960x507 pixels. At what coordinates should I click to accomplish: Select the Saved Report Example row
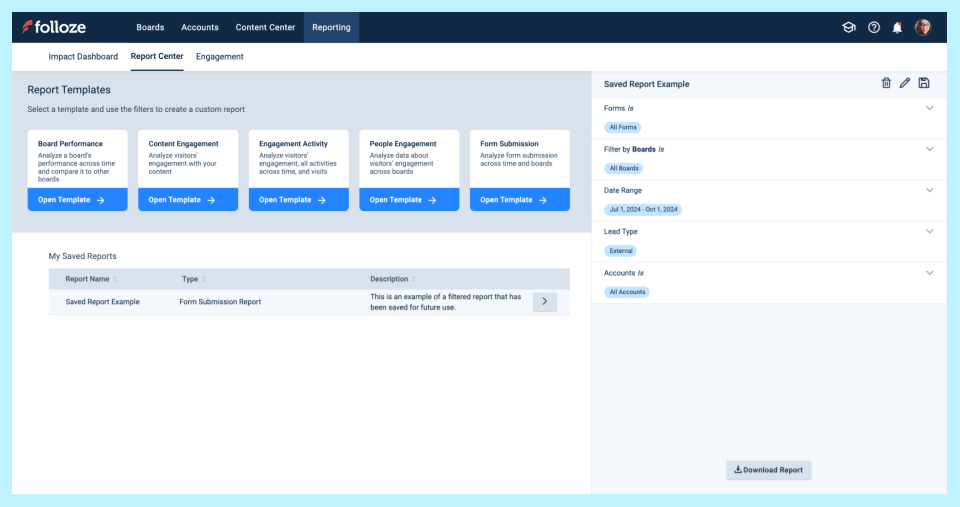click(x=103, y=302)
